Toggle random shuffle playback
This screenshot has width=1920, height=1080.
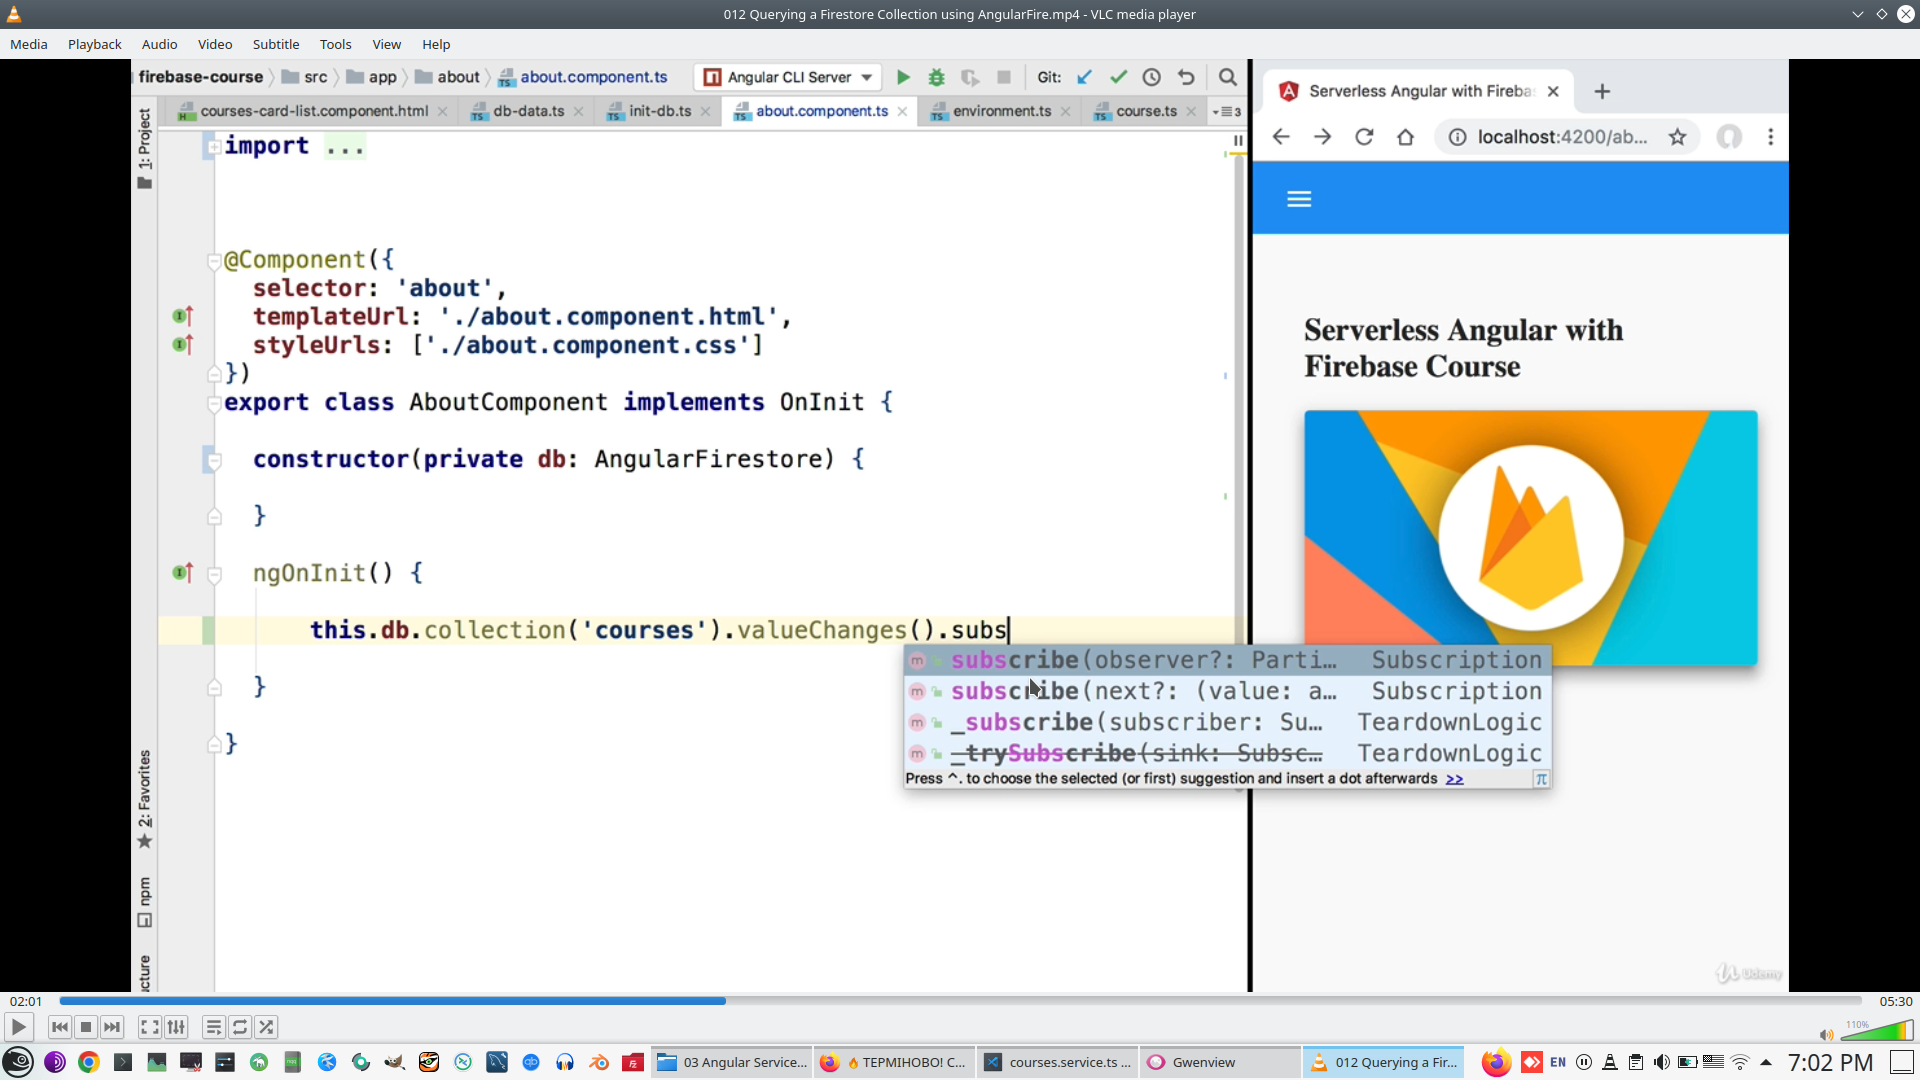point(266,1027)
